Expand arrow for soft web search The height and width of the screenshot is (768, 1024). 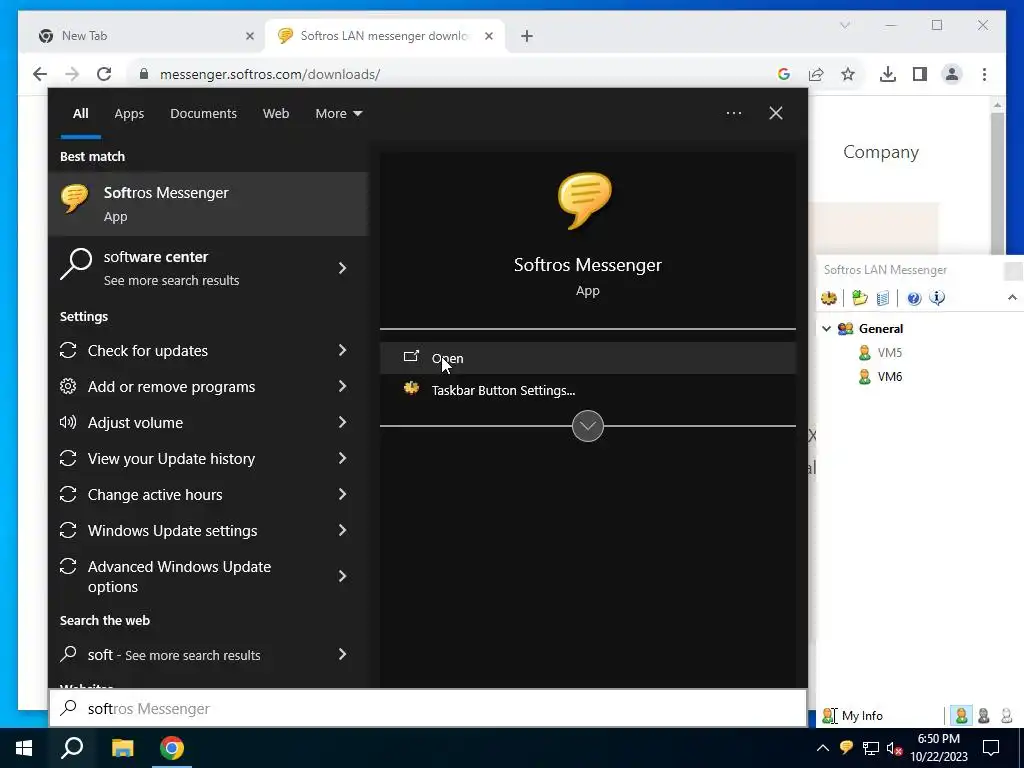[342, 654]
